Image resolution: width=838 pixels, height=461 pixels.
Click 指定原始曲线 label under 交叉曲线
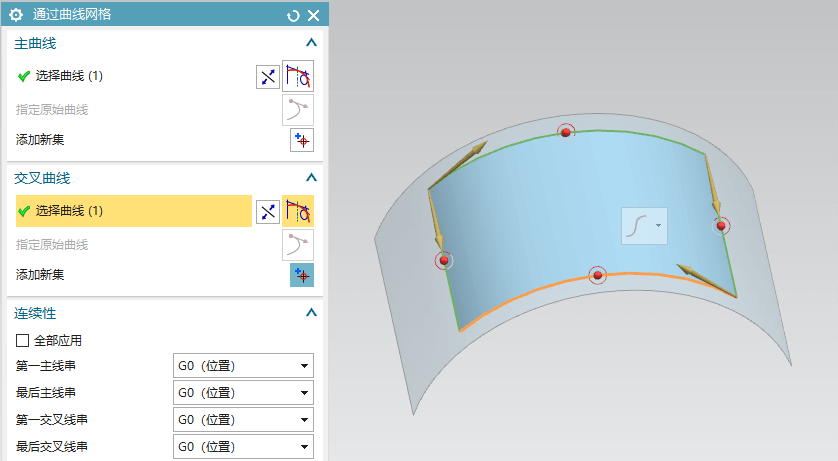point(52,245)
